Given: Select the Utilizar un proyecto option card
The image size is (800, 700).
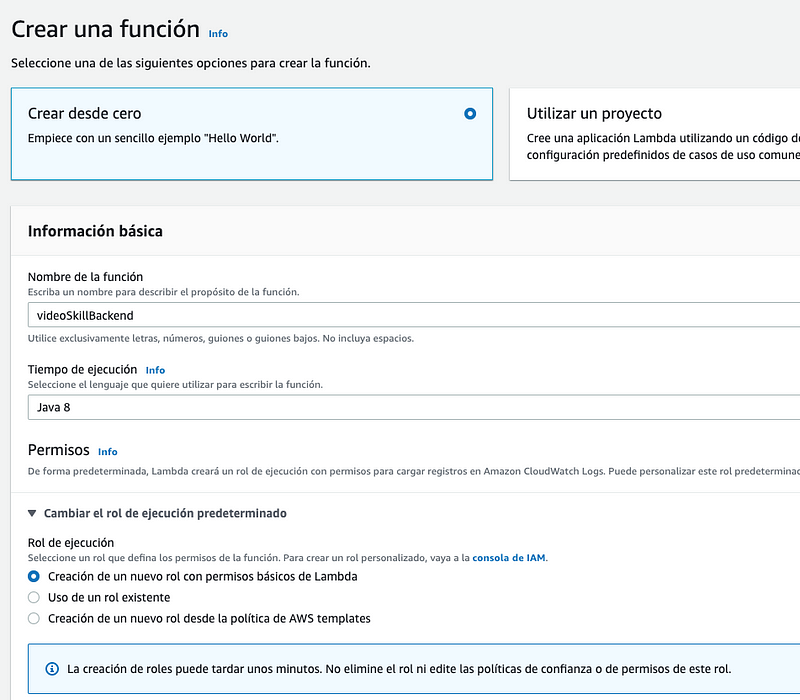Looking at the screenshot, I should point(655,134).
